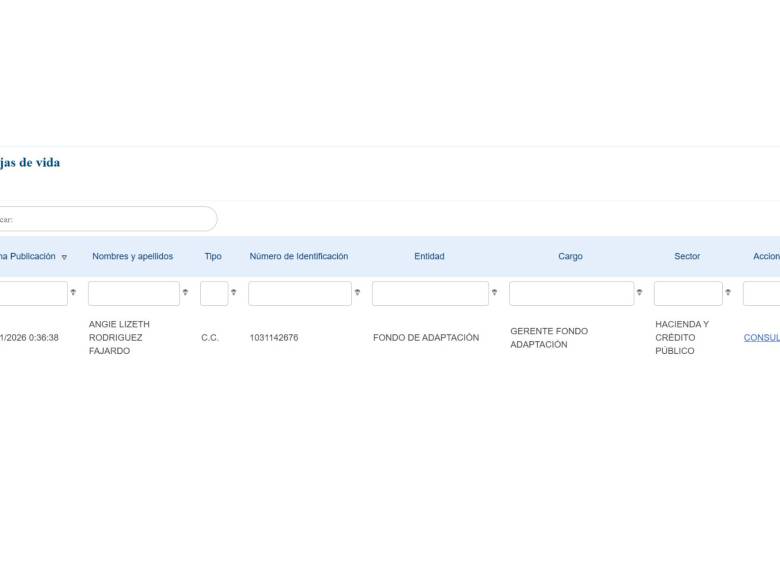Screen dimensions: 780x565
Task: Open the CONSULTAR link for Angie Lizeth
Action: pos(762,338)
